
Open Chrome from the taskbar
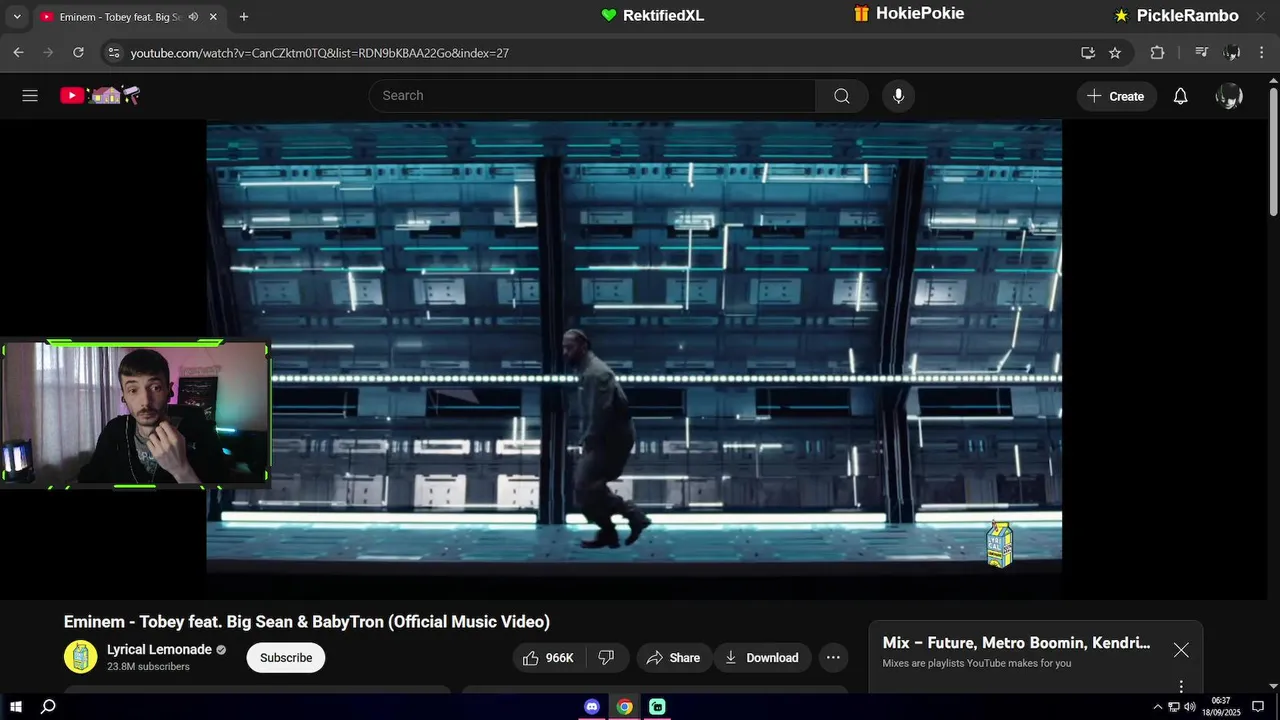[624, 707]
